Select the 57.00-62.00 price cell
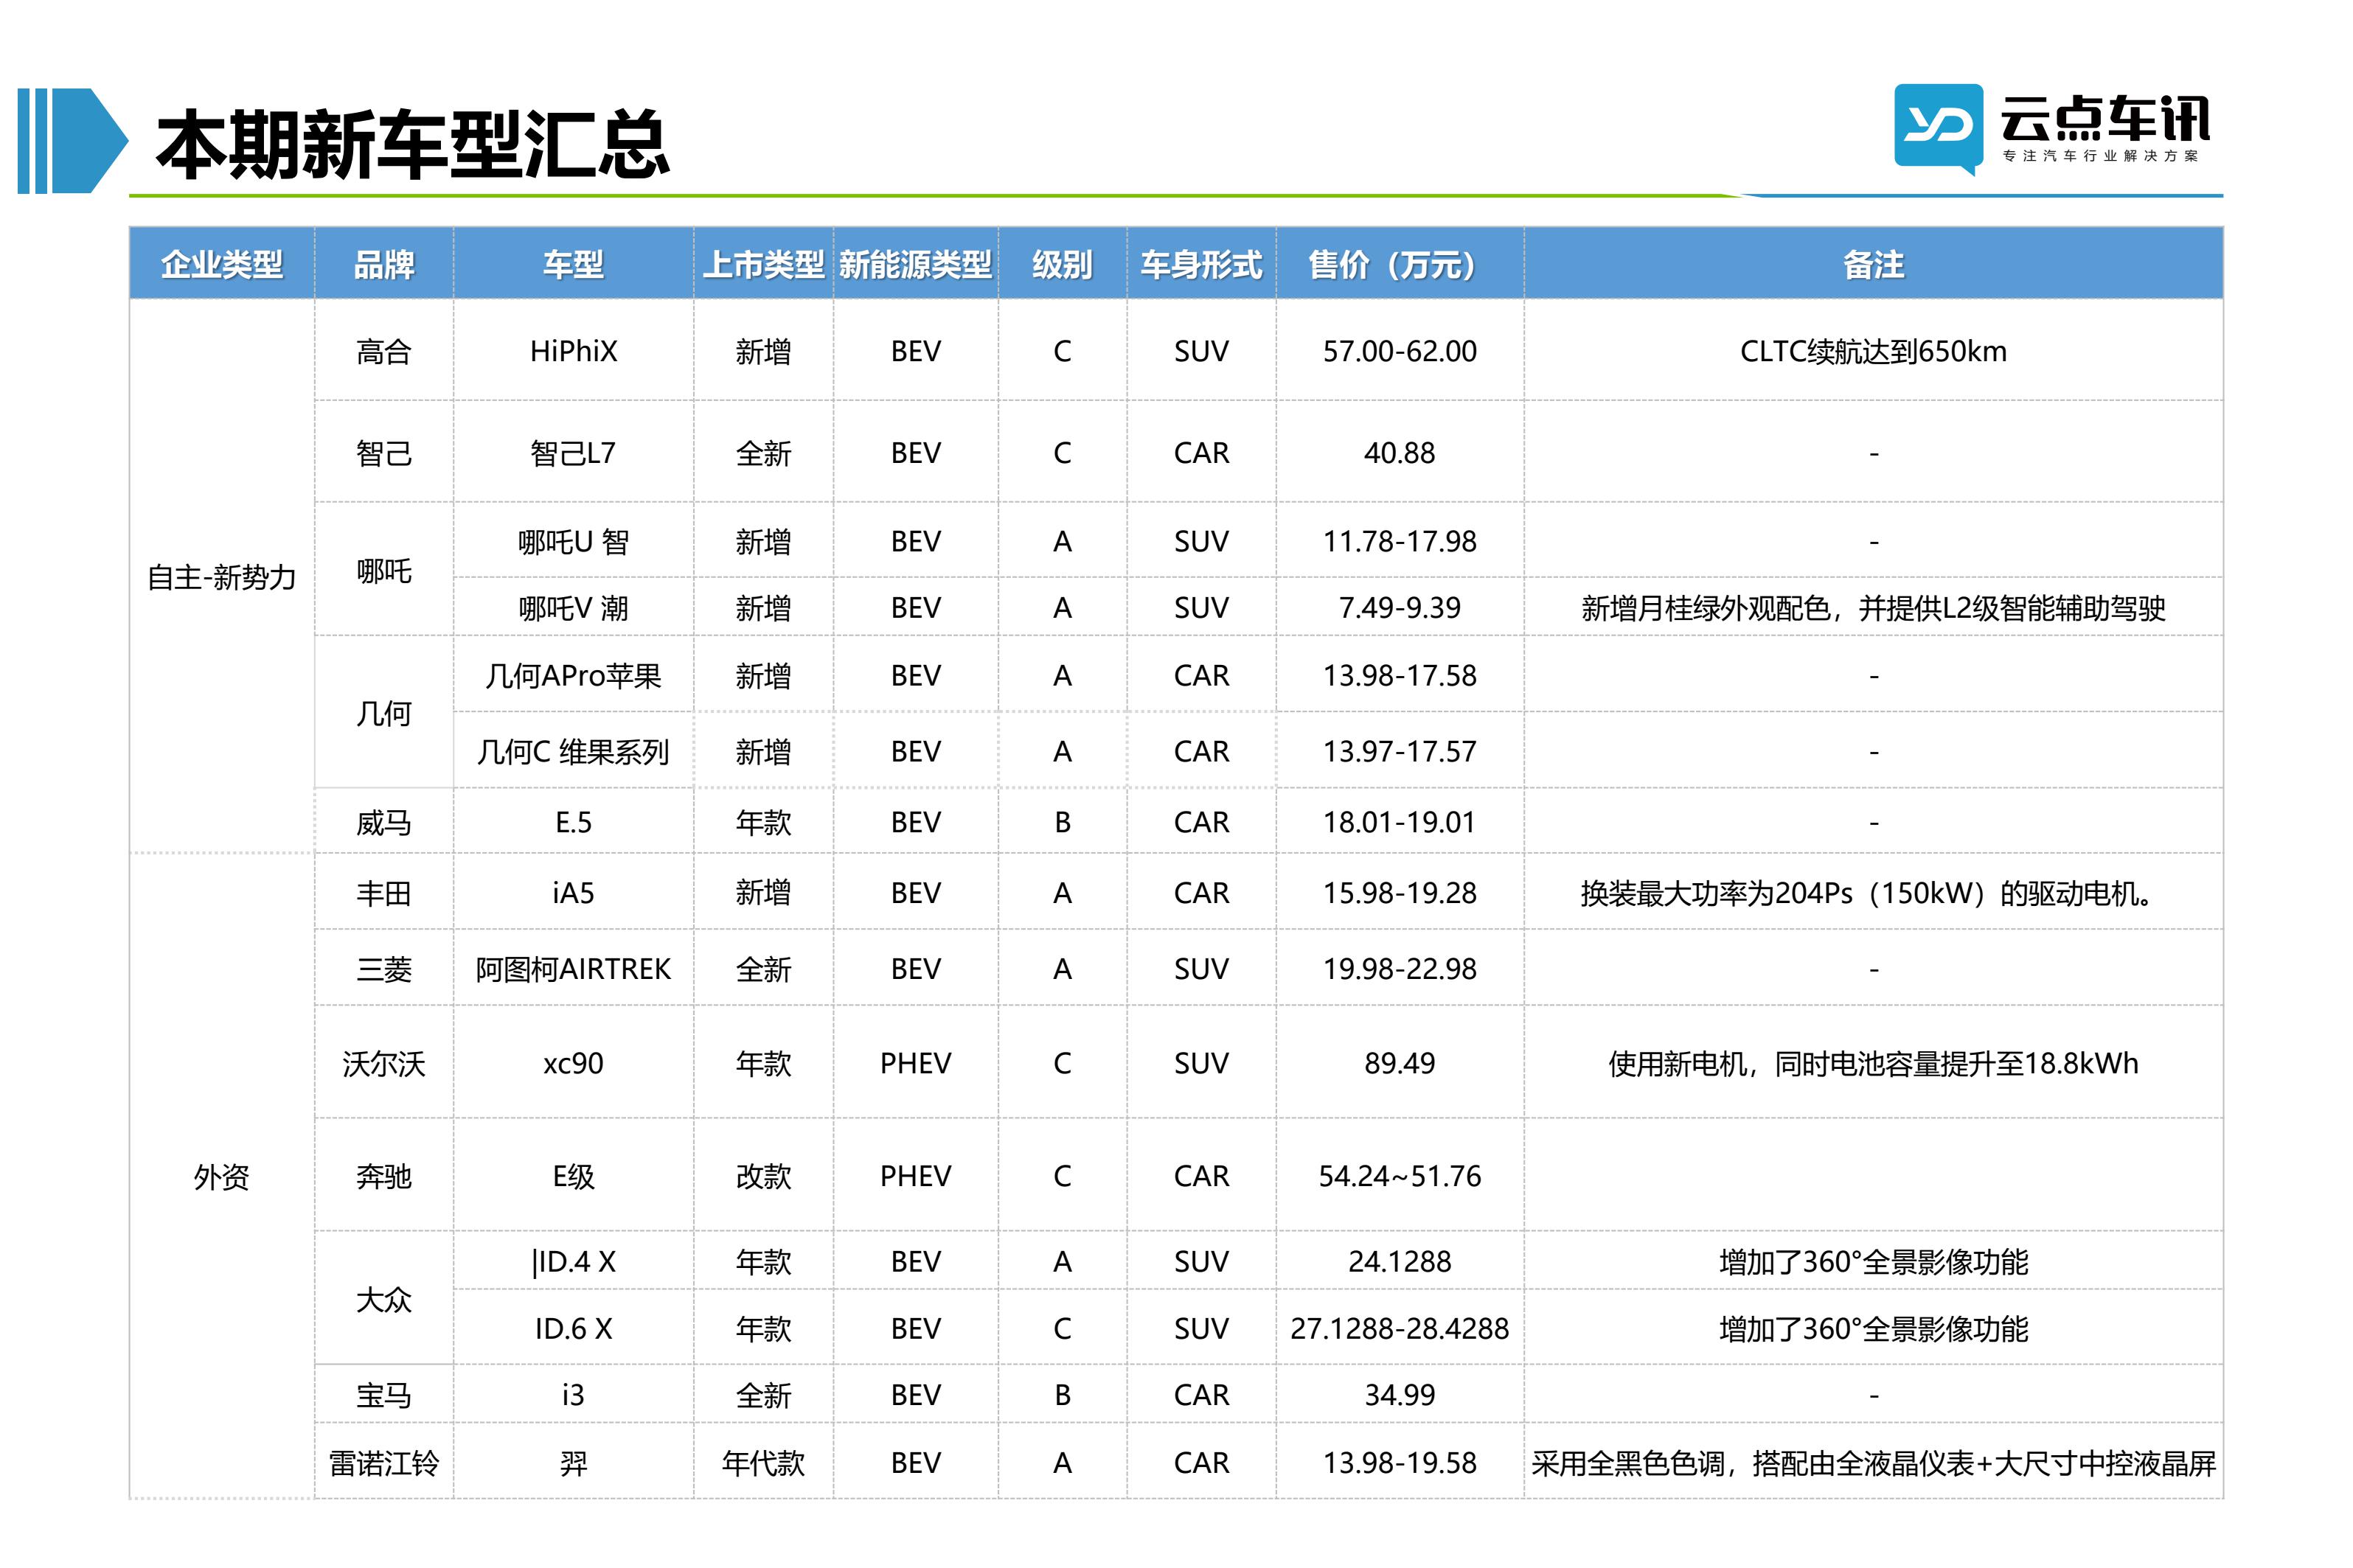Viewport: 2353px width, 1568px height. 1399,351
